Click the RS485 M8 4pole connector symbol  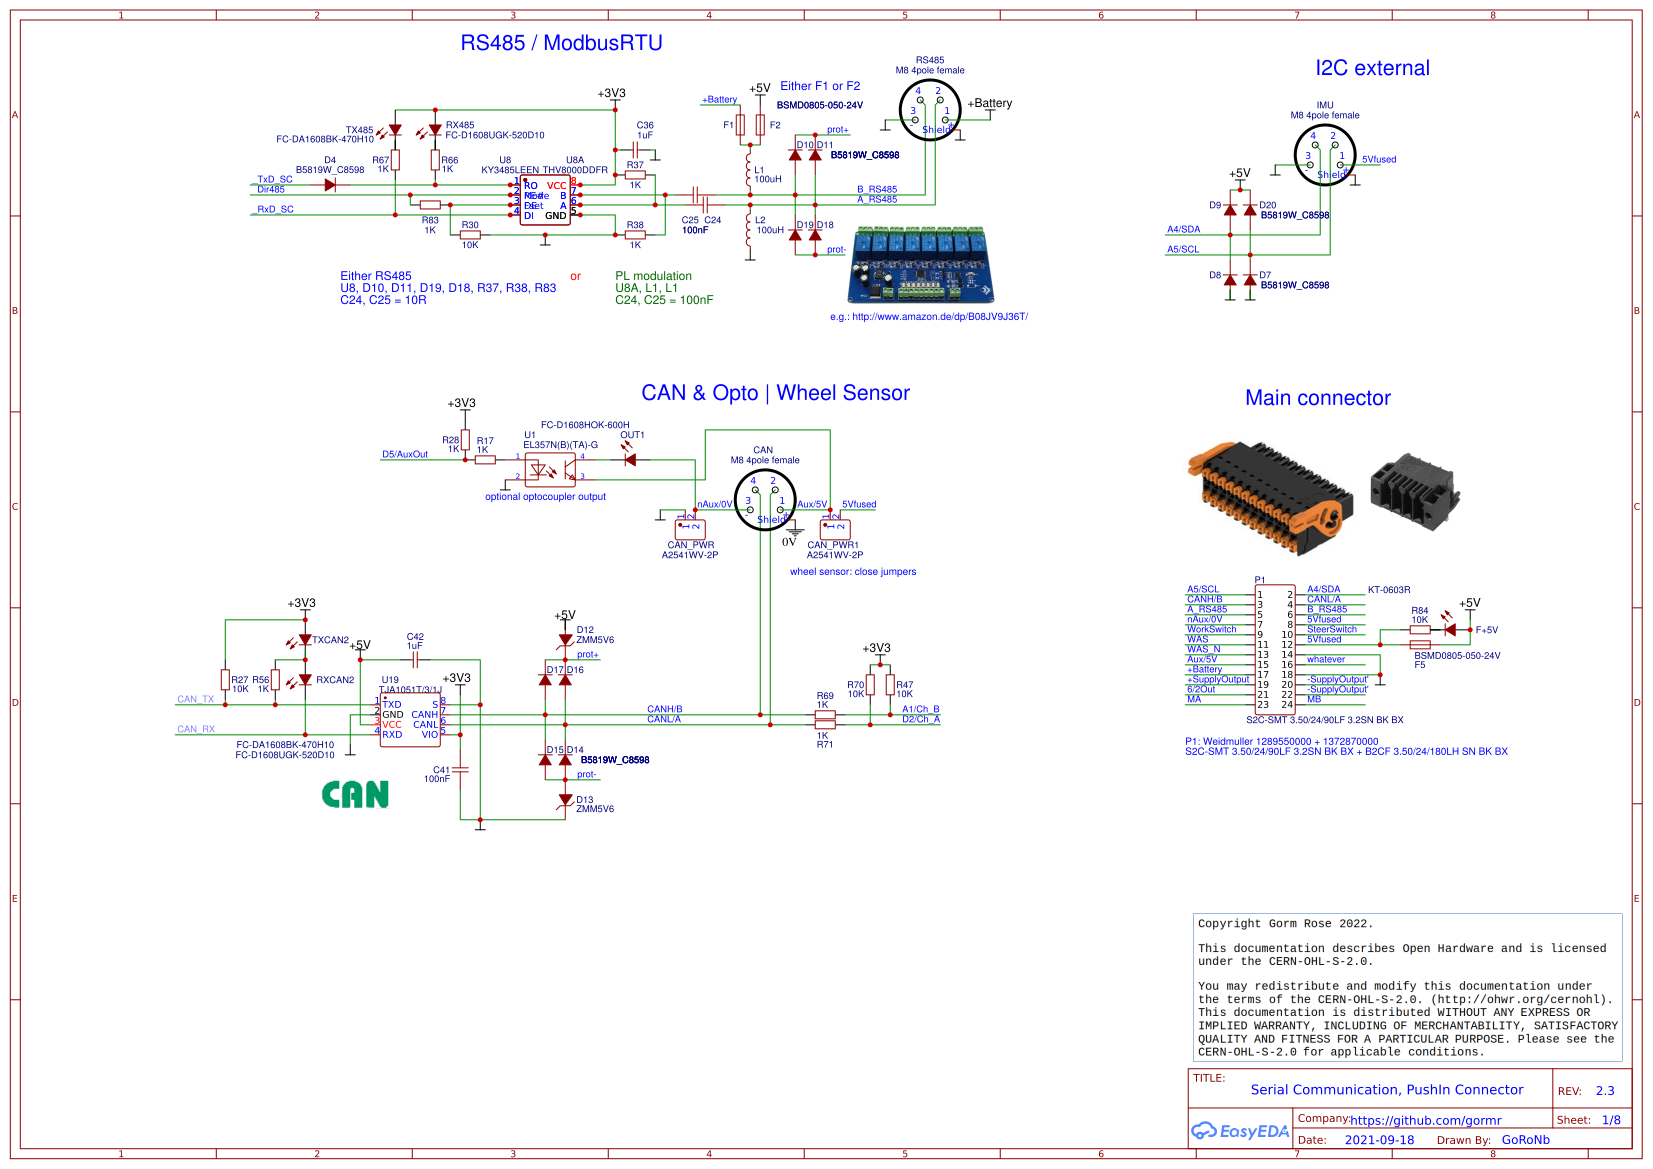pyautogui.click(x=930, y=110)
